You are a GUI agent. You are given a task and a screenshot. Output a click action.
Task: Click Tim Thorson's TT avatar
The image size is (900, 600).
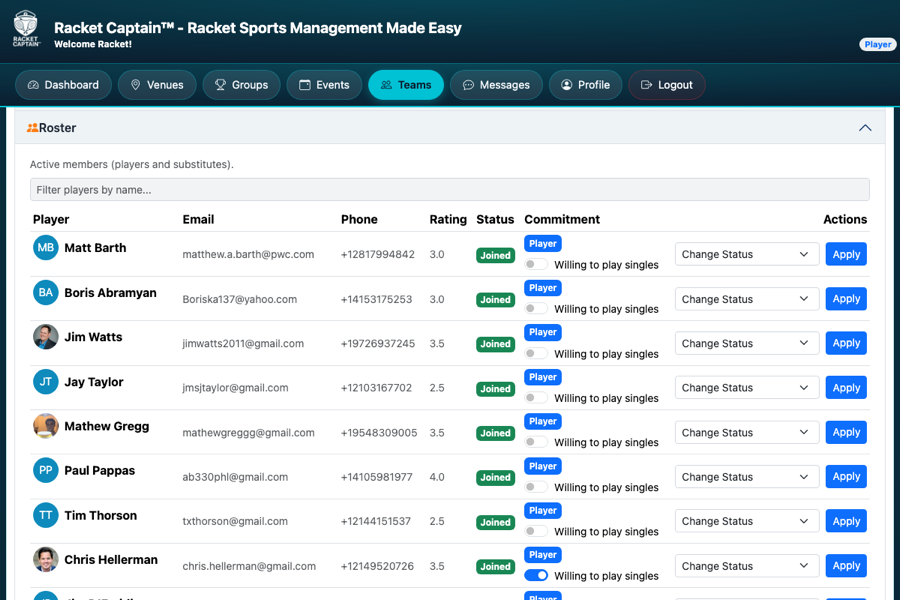click(x=45, y=515)
